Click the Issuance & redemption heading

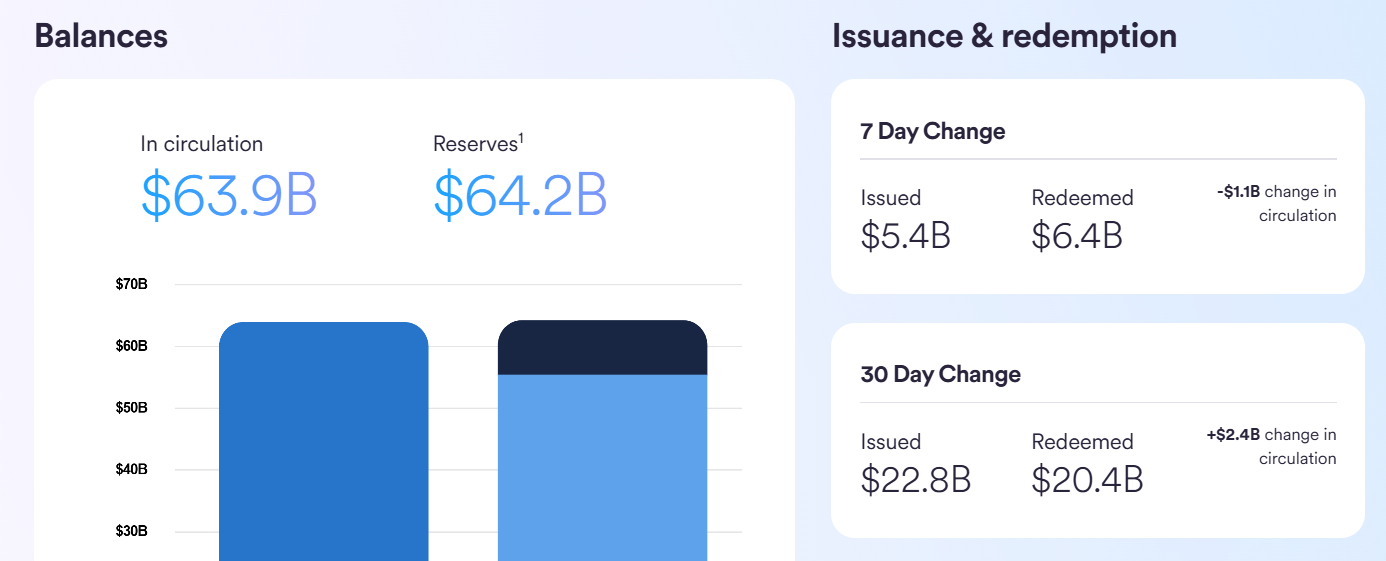tap(1004, 36)
